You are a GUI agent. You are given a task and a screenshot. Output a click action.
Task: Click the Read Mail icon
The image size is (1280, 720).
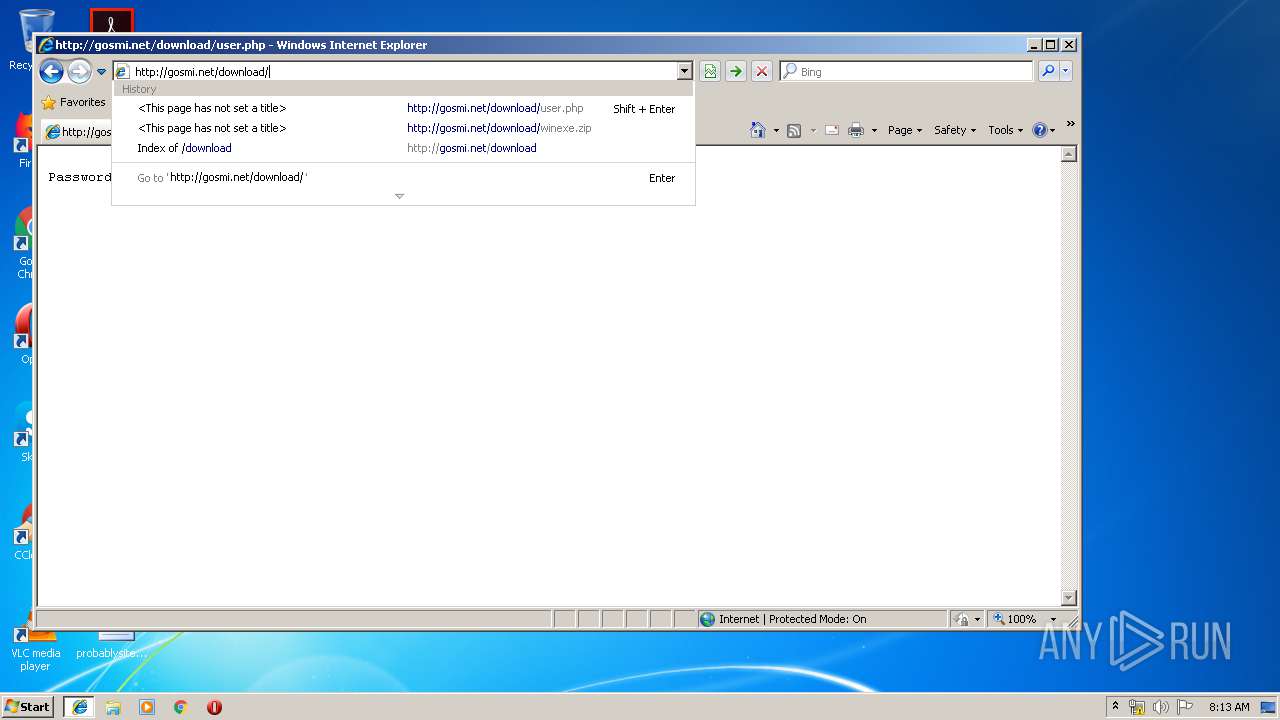[x=831, y=130]
